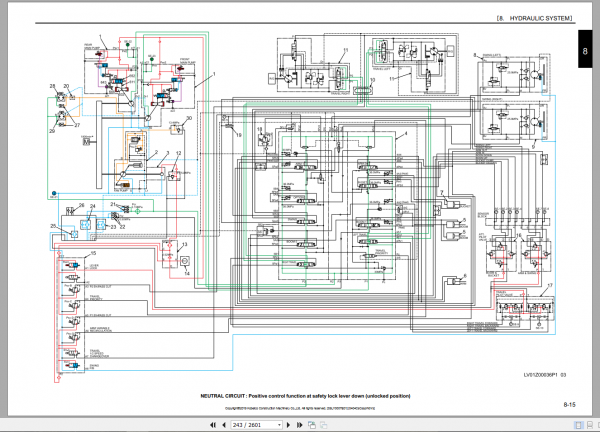The height and width of the screenshot is (432, 600).
Task: Switch to single page view mode
Action: point(578,425)
